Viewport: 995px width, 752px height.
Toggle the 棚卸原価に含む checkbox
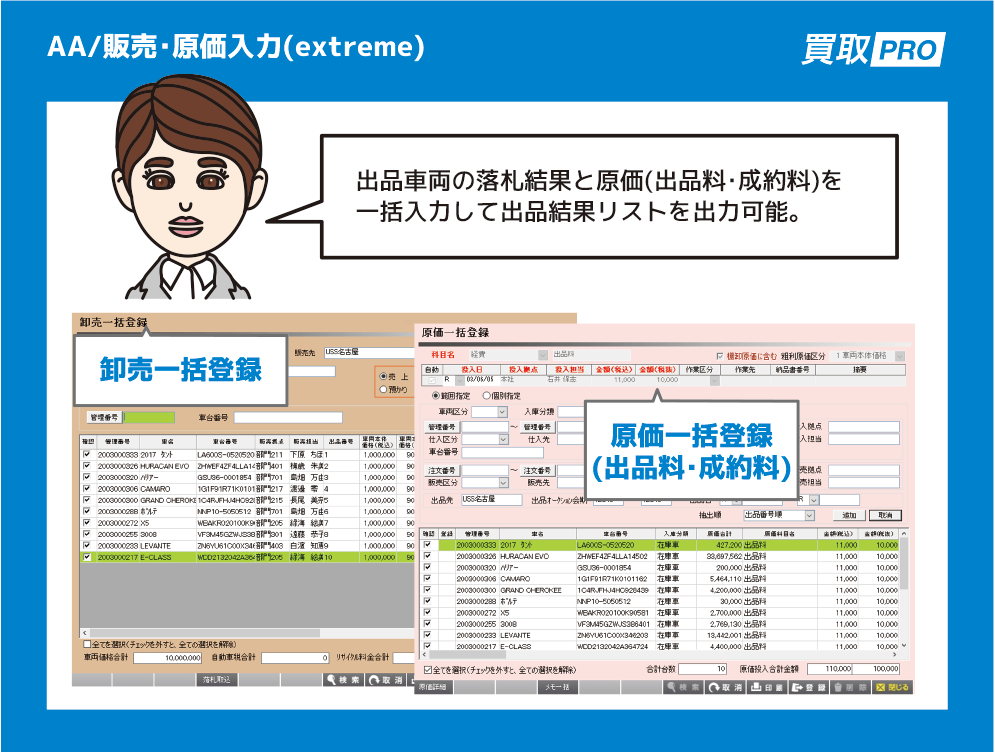coord(719,355)
